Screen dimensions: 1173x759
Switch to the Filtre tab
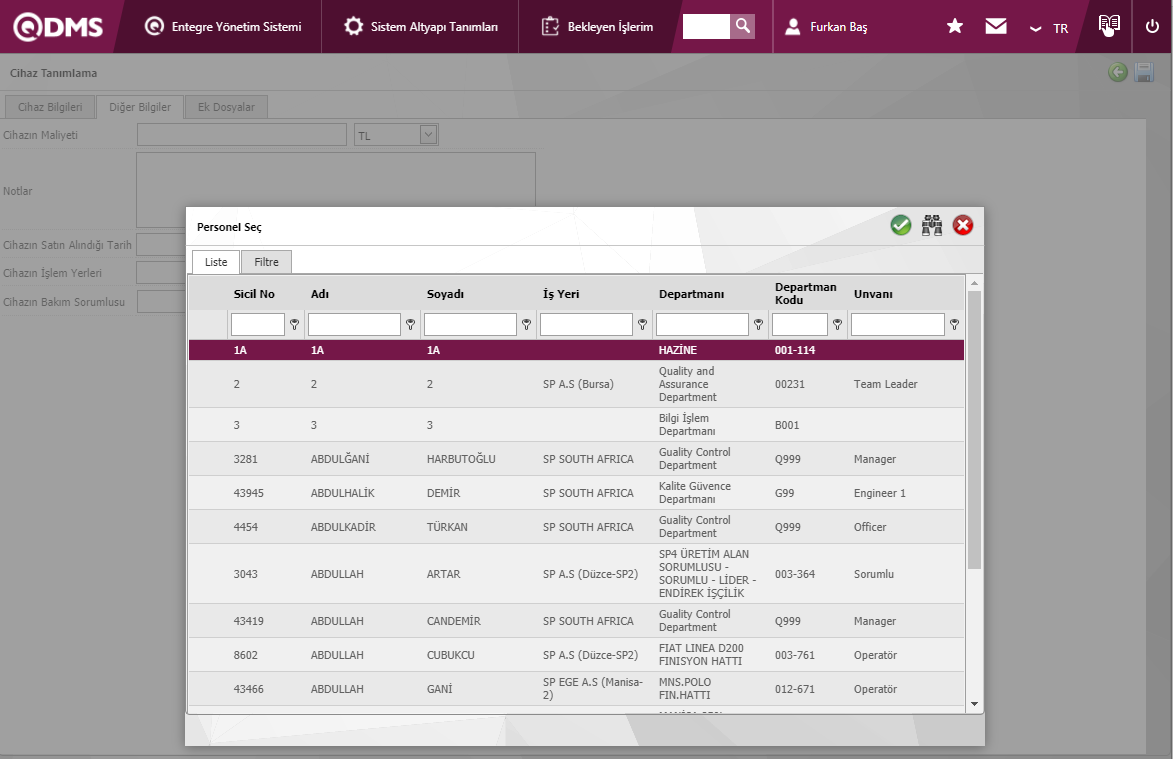tap(266, 262)
